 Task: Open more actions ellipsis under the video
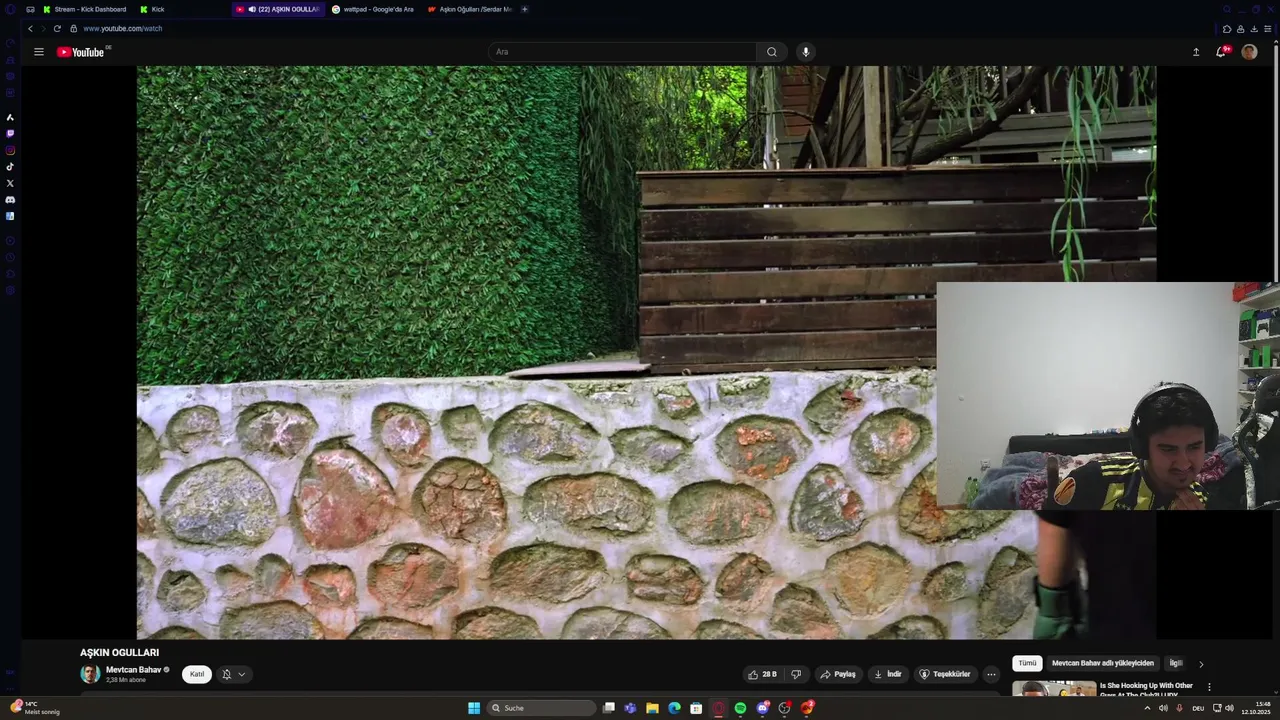[x=991, y=674]
